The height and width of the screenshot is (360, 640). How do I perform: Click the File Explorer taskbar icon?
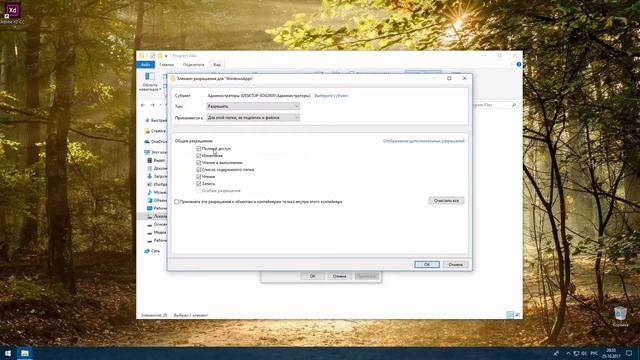coord(24,353)
